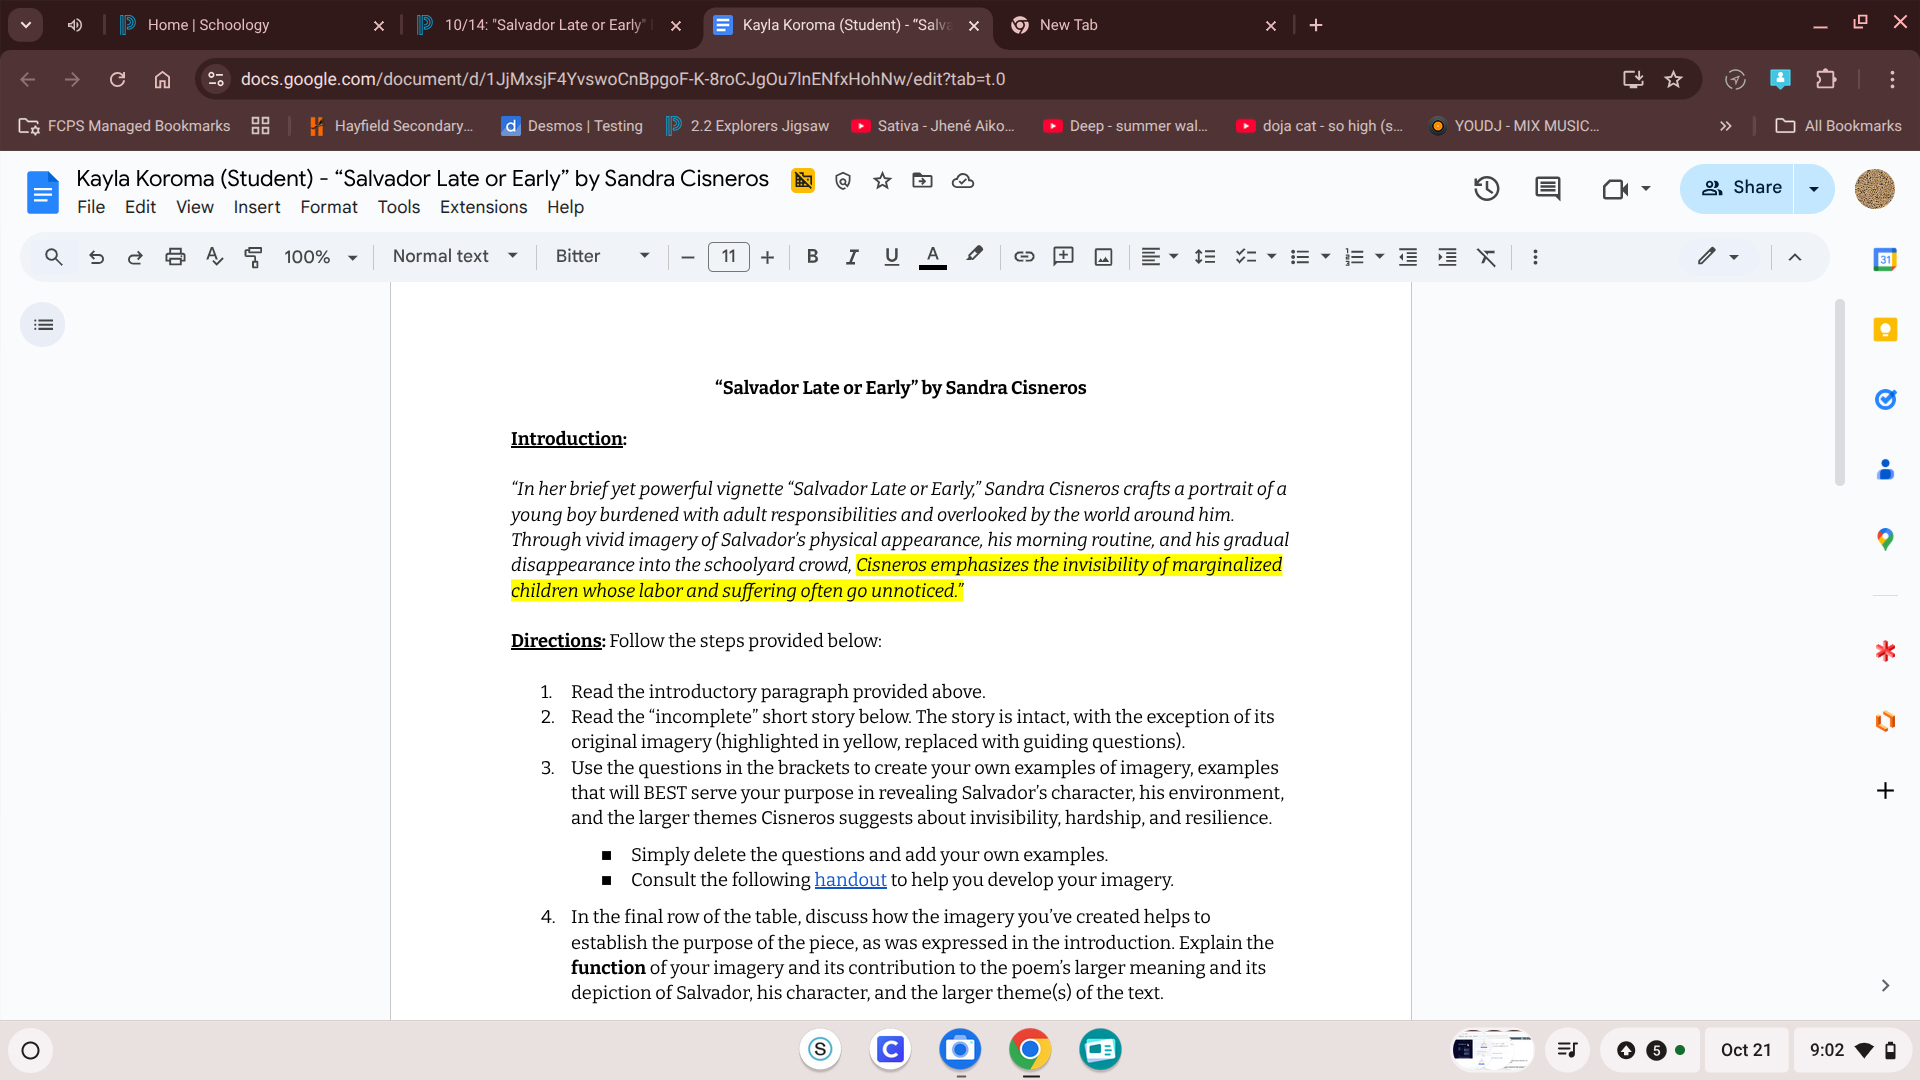The height and width of the screenshot is (1080, 1920).
Task: Open the zoom 100% dropdown
Action: point(321,257)
